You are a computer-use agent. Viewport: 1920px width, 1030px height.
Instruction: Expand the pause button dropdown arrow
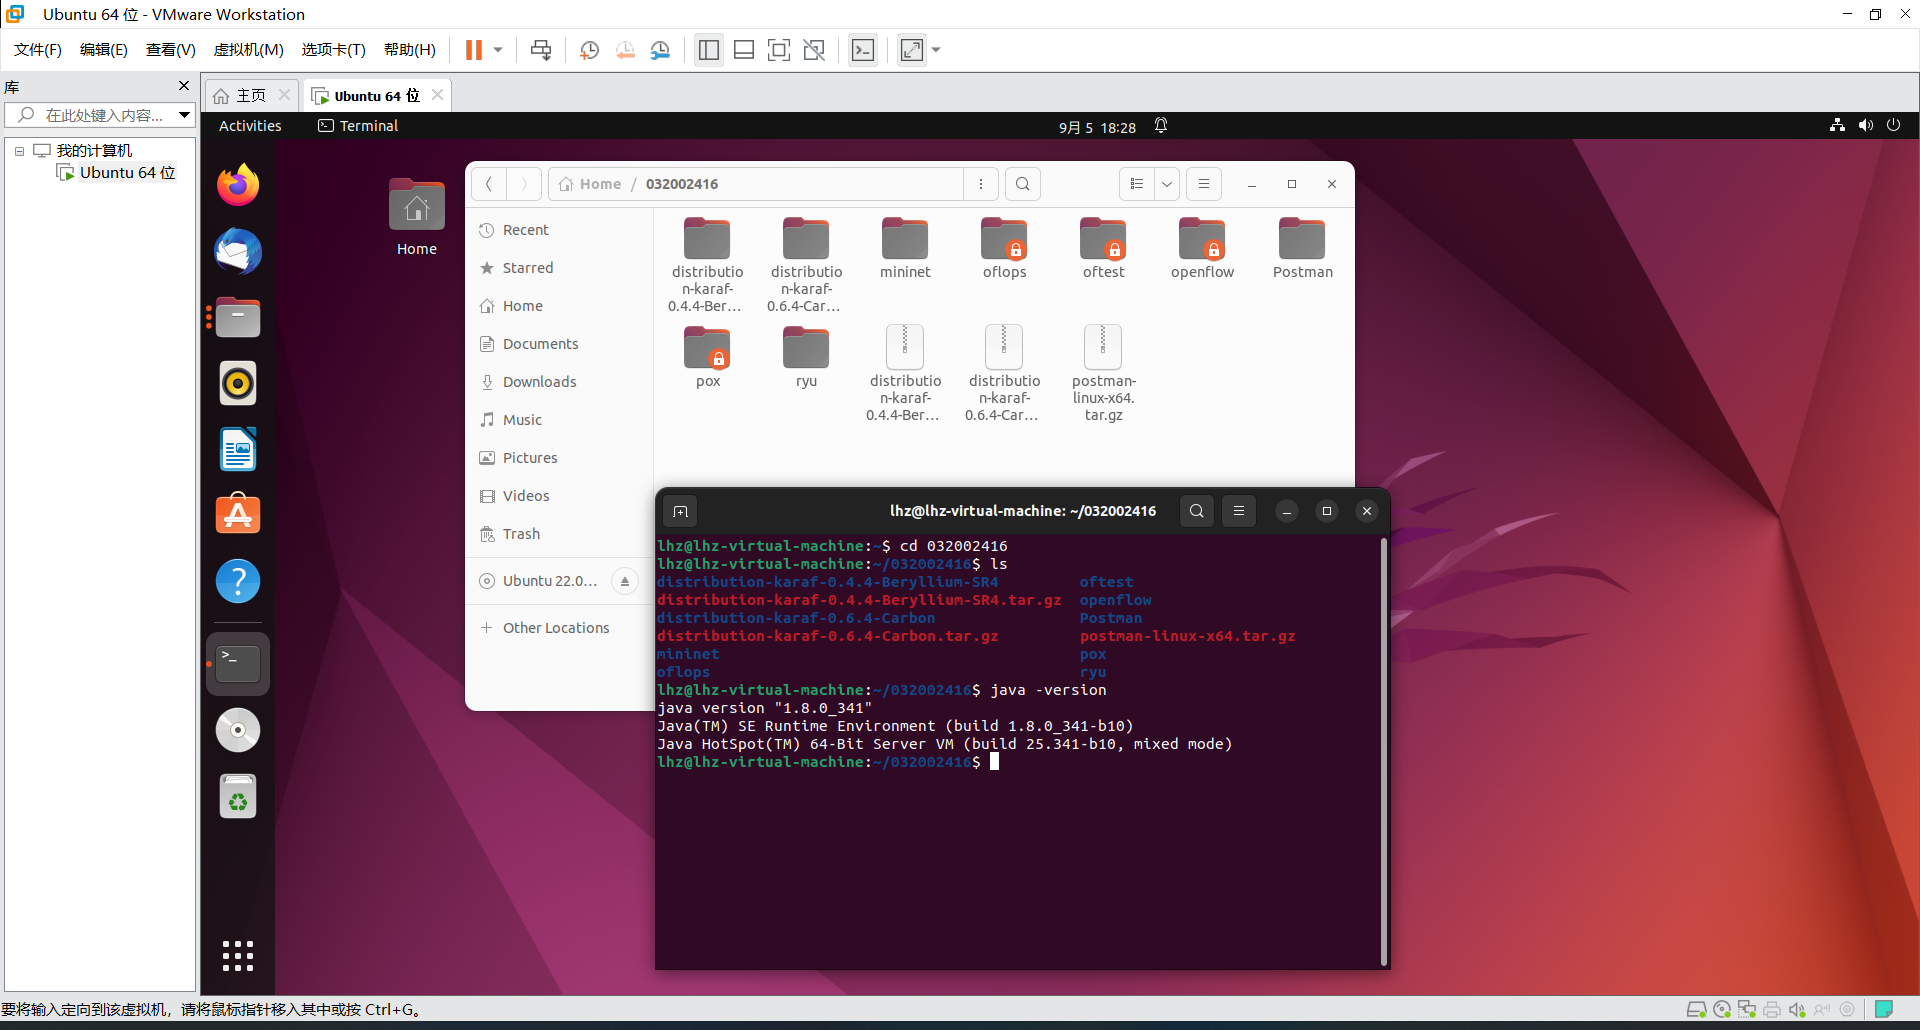497,50
